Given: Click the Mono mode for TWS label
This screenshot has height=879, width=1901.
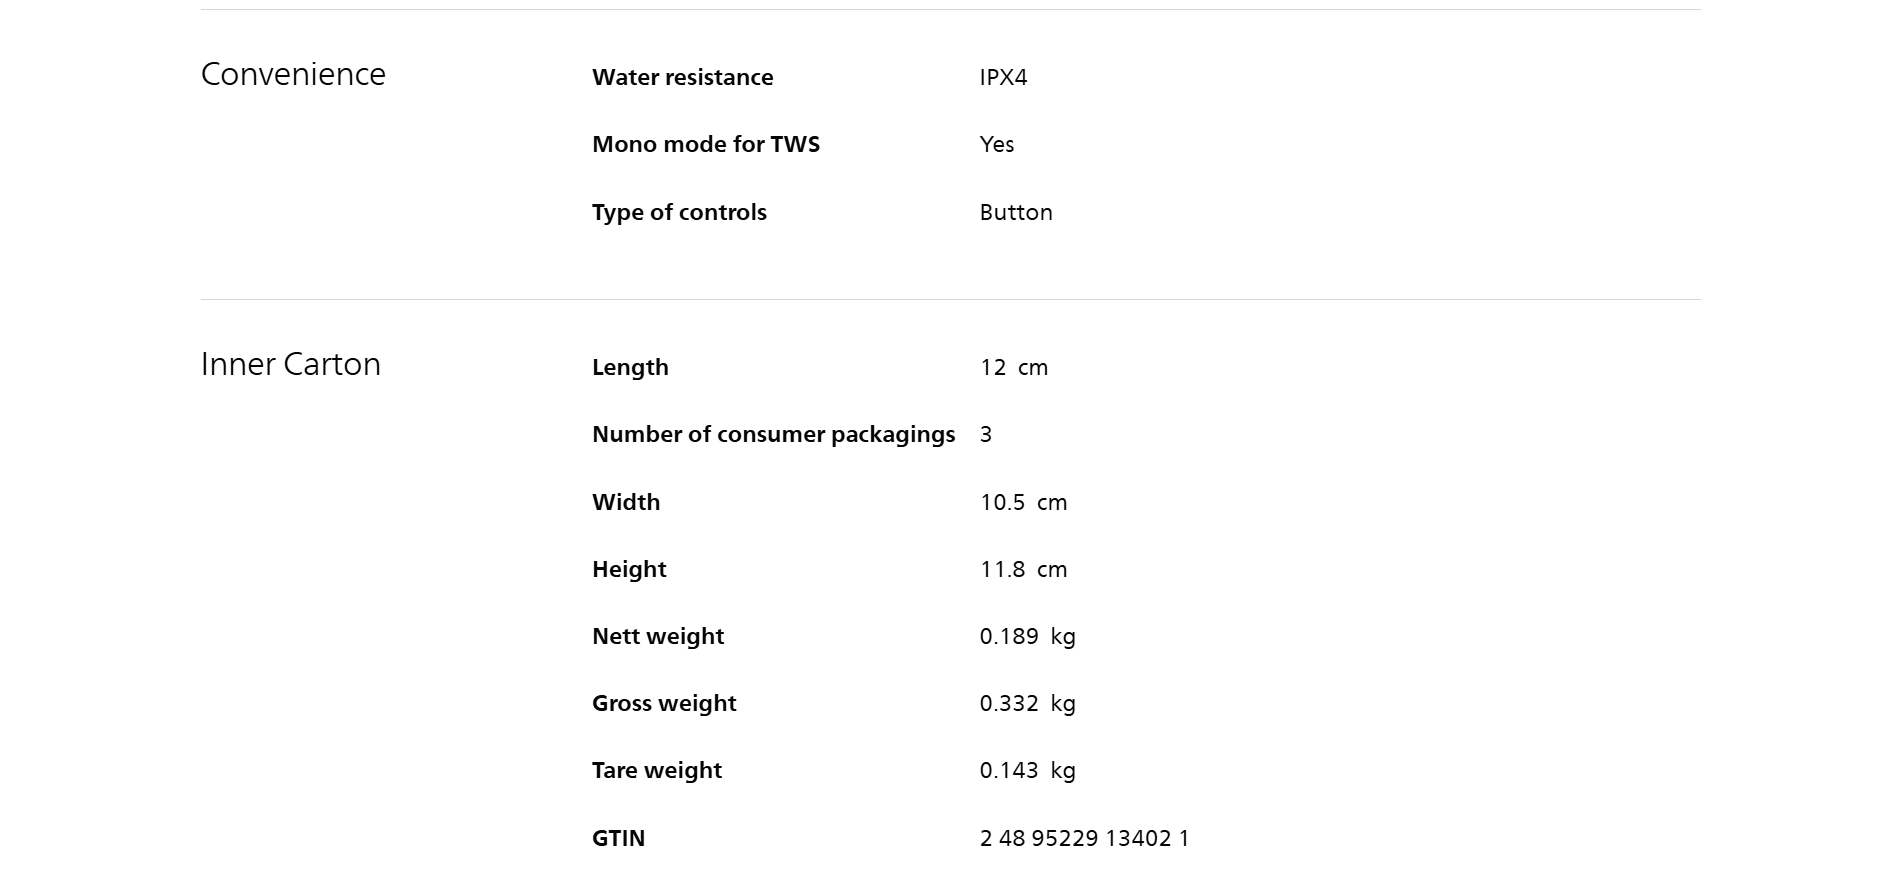Looking at the screenshot, I should (x=705, y=145).
